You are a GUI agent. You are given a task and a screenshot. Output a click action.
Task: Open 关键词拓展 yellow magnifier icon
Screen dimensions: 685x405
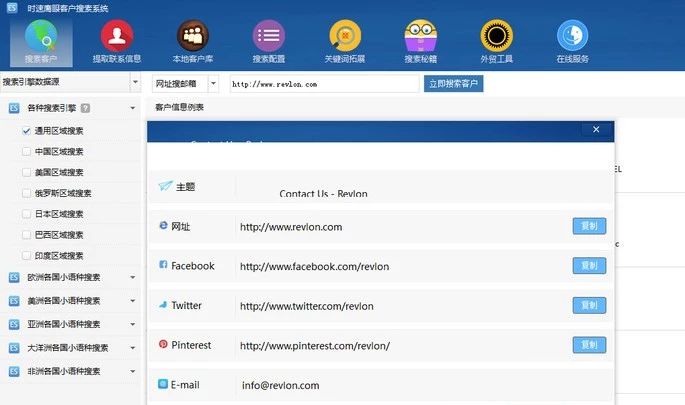click(345, 36)
